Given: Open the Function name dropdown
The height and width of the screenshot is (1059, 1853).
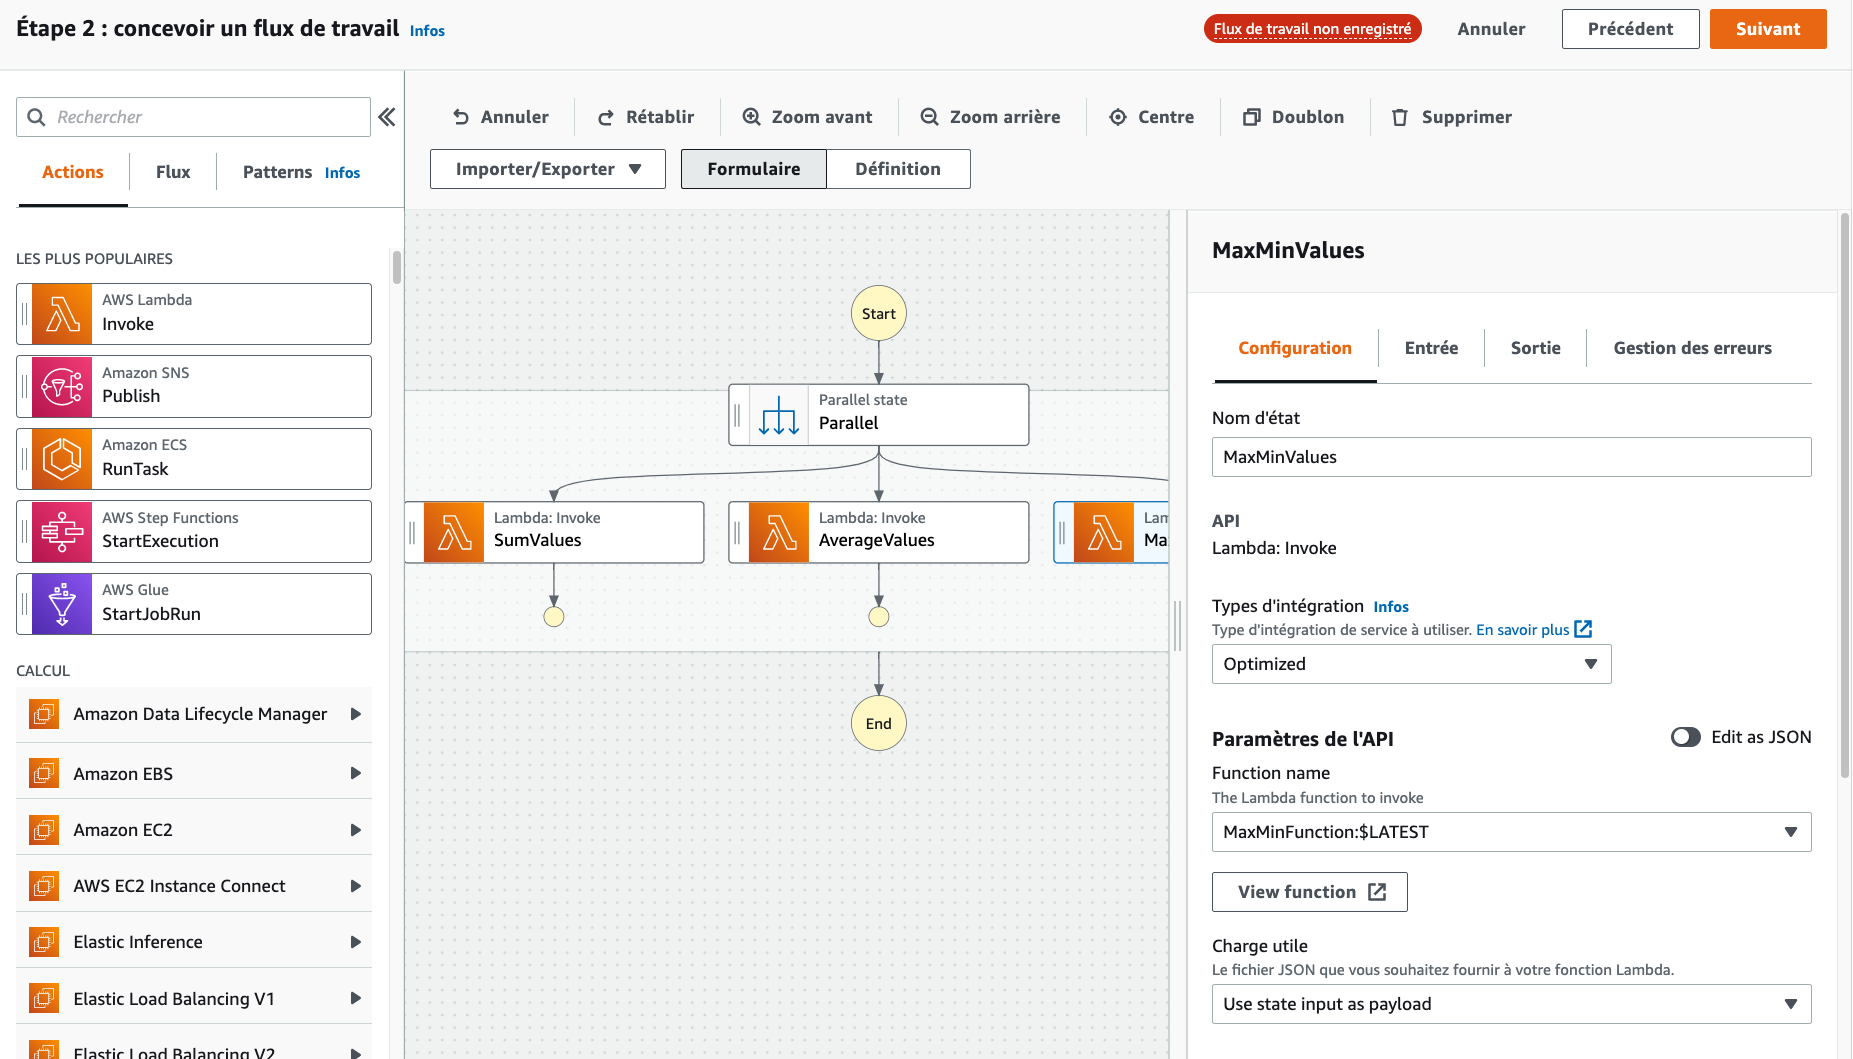Looking at the screenshot, I should point(1511,832).
